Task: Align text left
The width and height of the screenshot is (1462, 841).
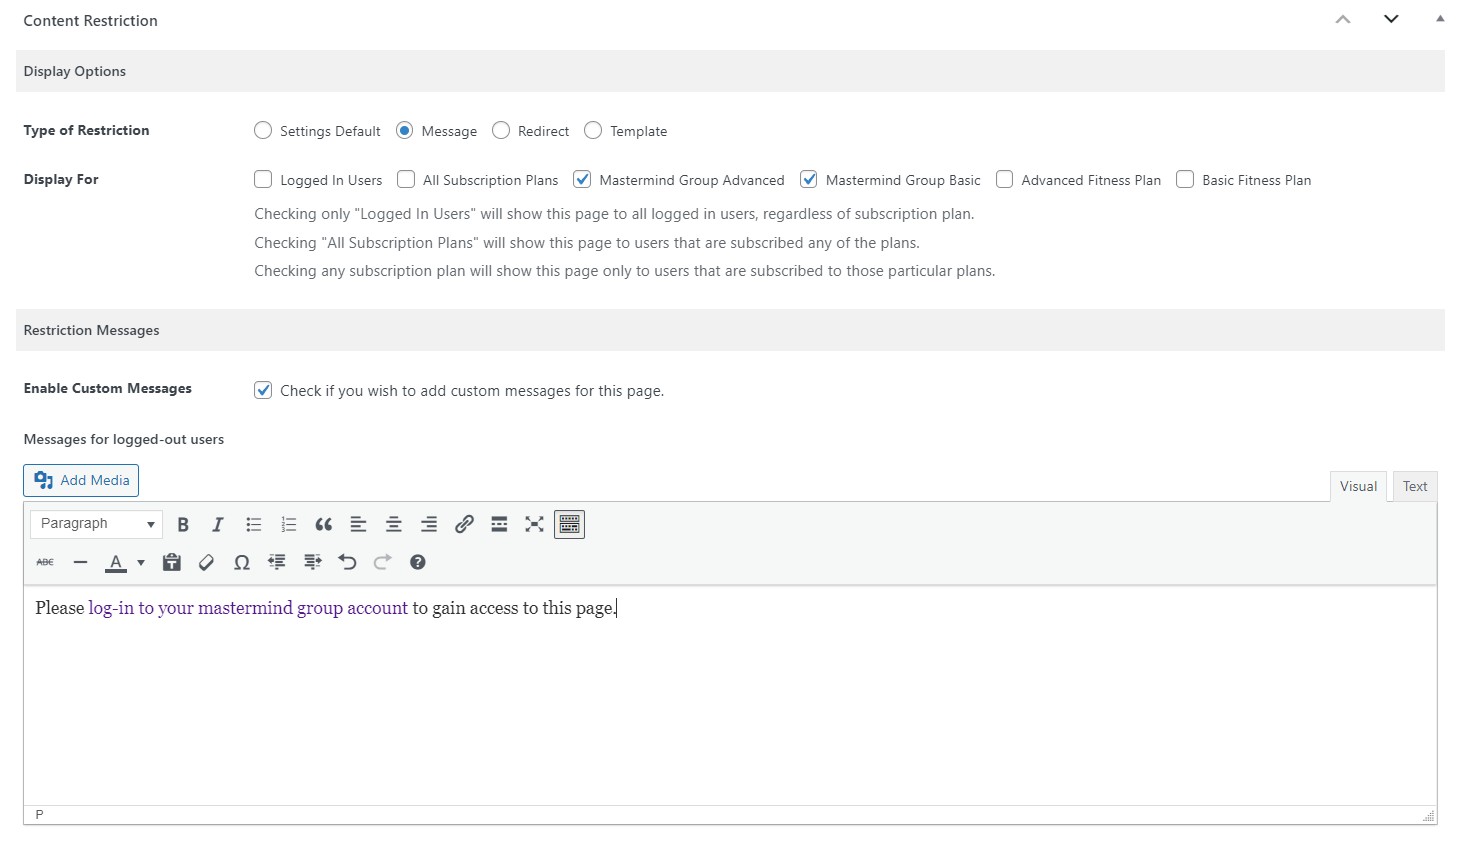Action: (x=359, y=524)
